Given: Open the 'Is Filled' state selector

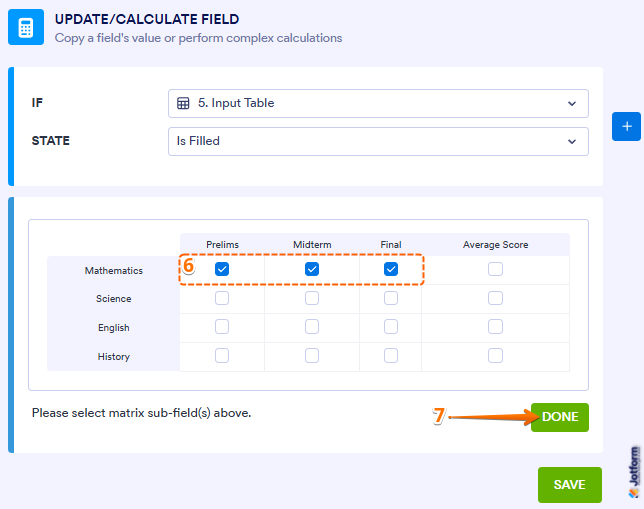Looking at the screenshot, I should 378,141.
